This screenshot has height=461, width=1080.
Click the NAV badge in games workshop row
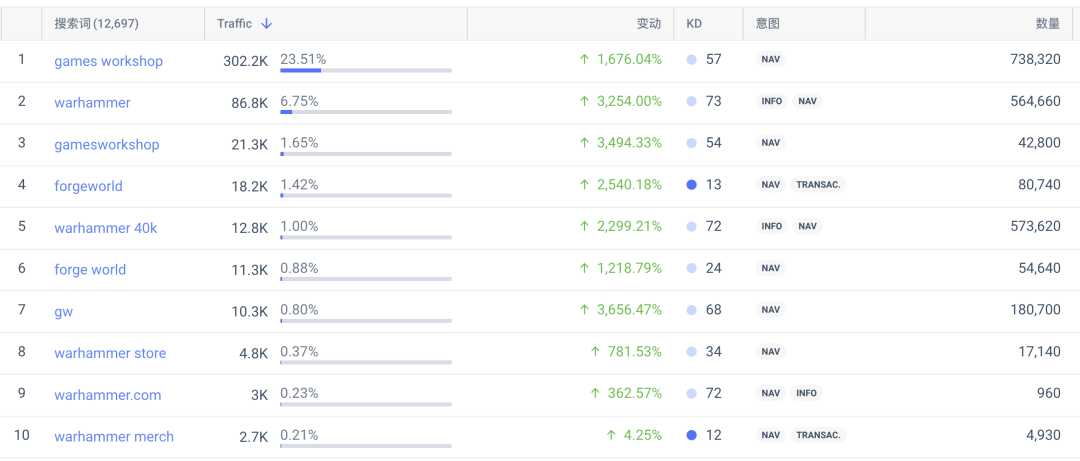click(770, 60)
